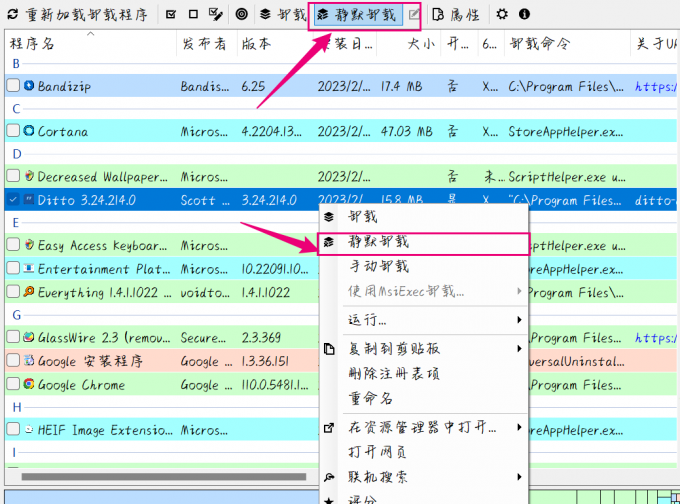Choose 删除注册表项 in the context menu
The width and height of the screenshot is (680, 504).
point(423,373)
